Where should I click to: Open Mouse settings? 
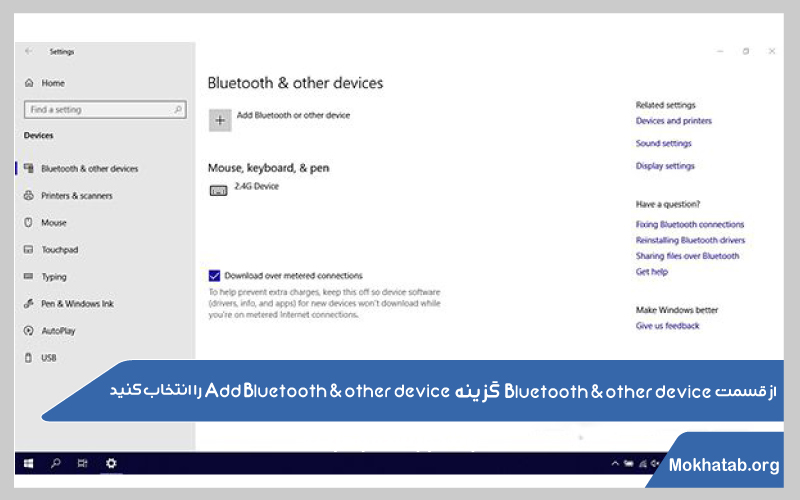click(54, 223)
